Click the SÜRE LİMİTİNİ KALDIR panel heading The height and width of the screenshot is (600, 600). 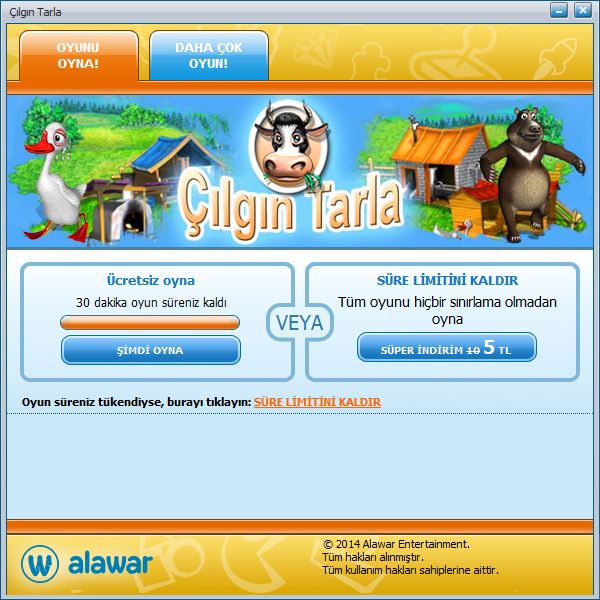click(x=447, y=280)
